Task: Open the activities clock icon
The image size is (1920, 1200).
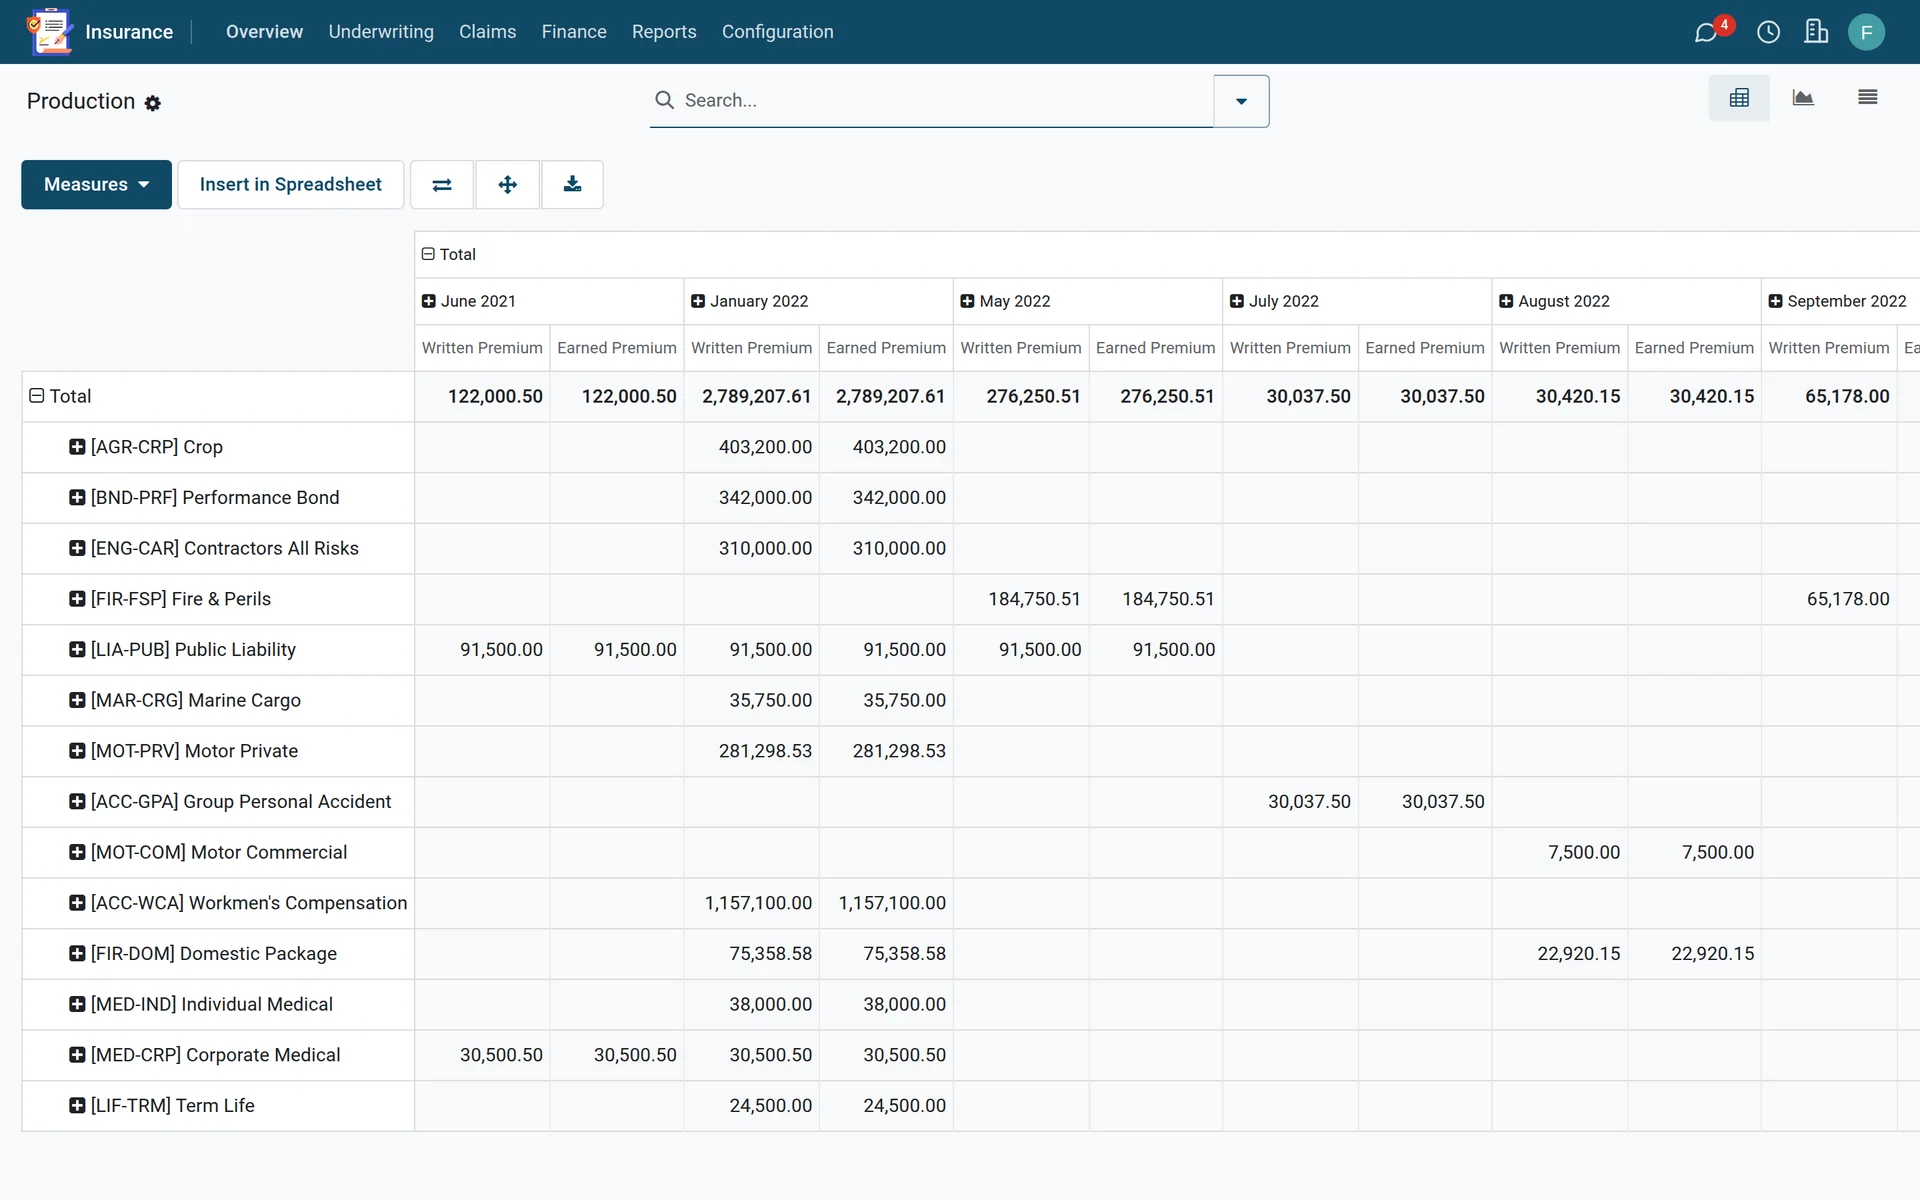Action: click(1768, 32)
